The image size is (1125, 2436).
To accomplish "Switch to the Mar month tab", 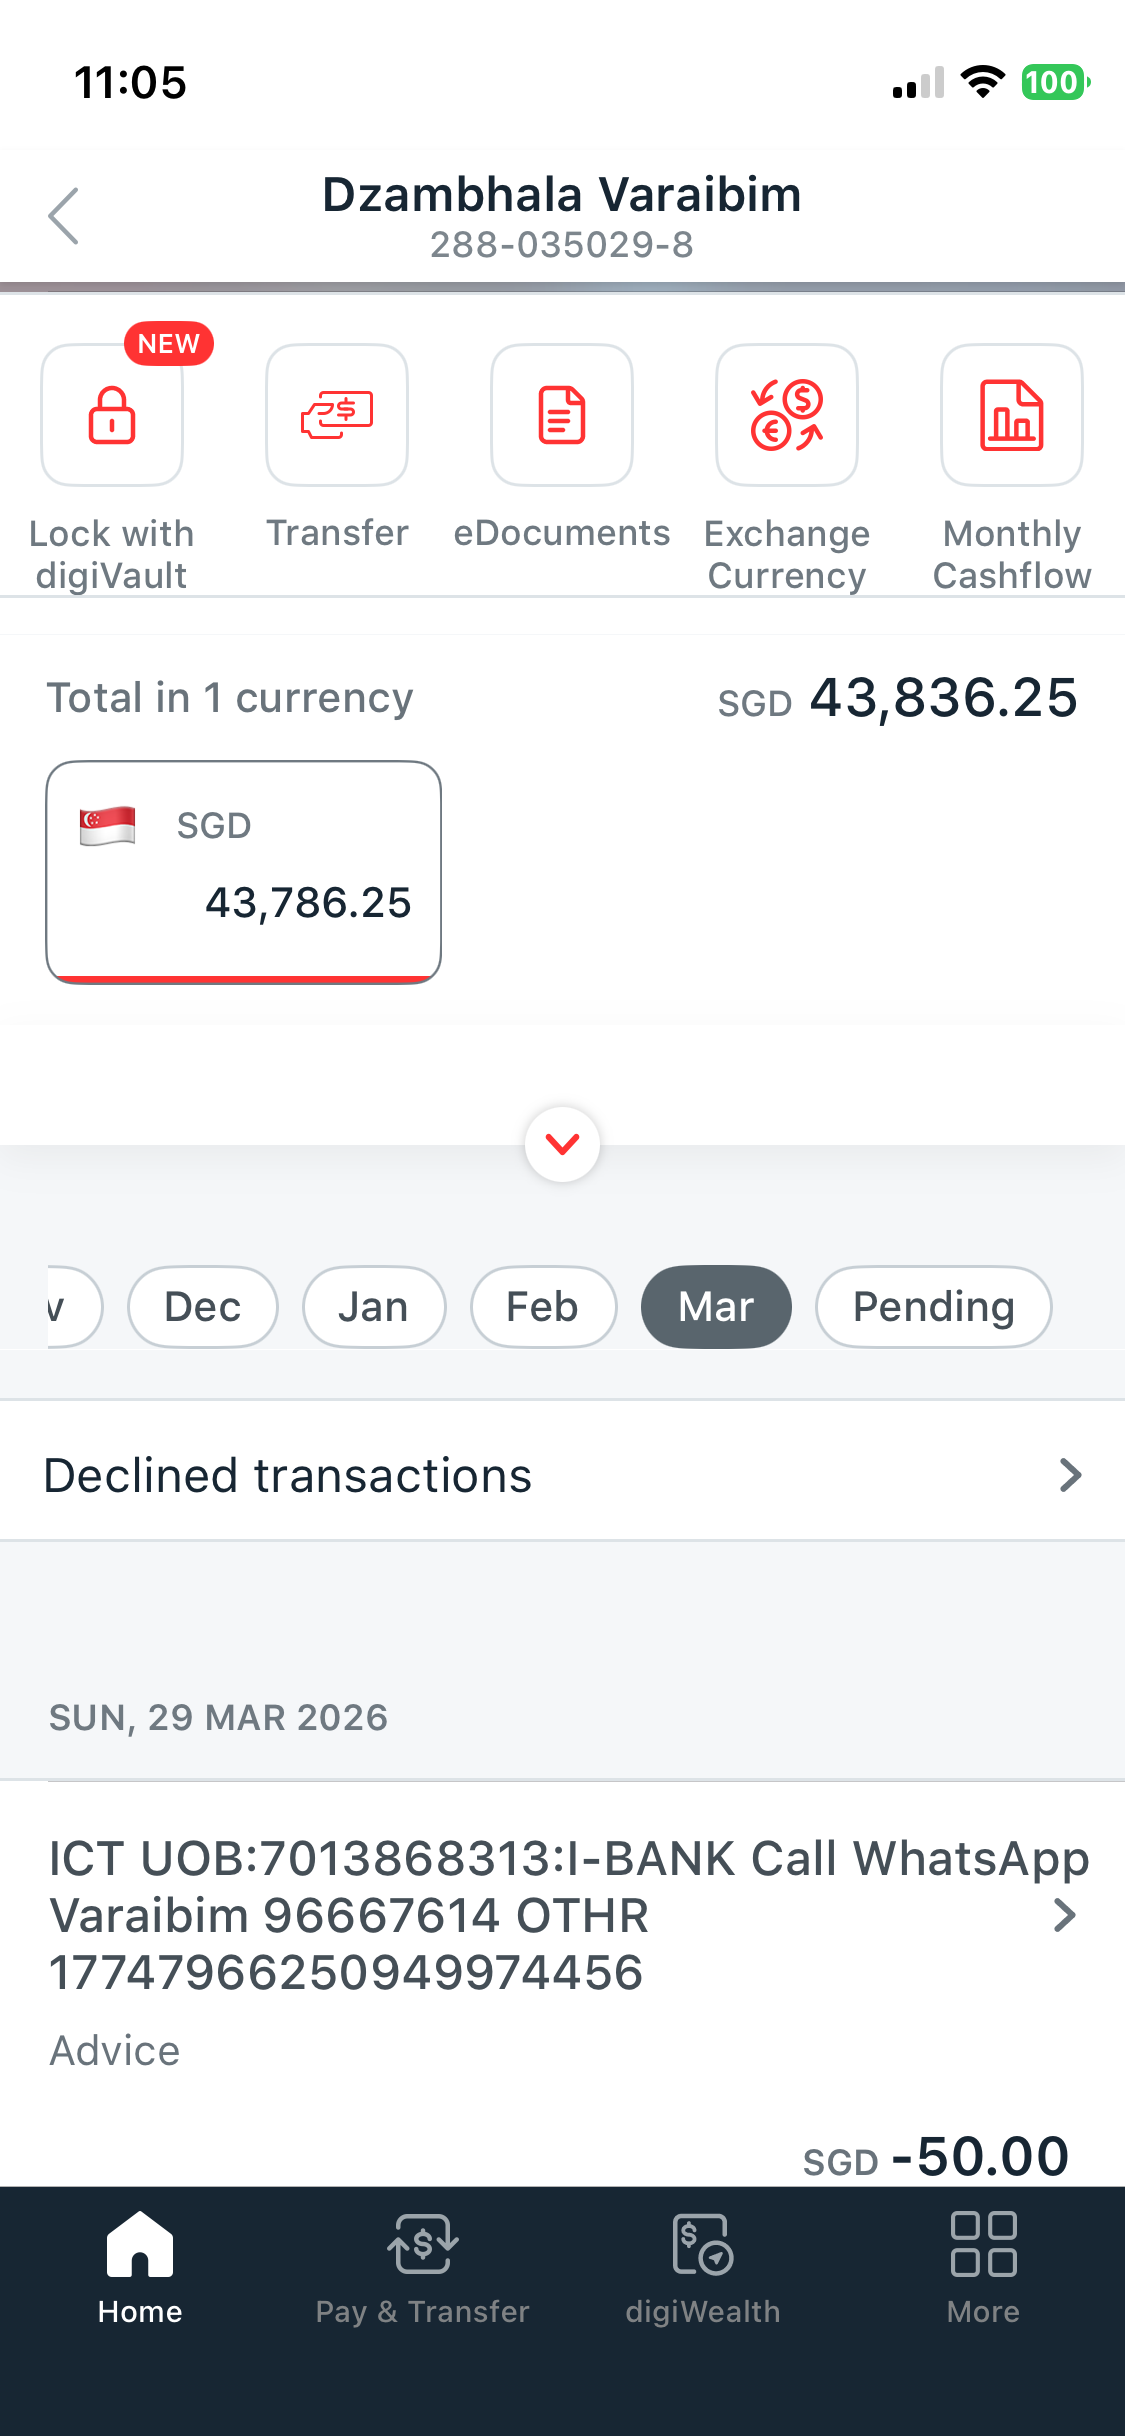I will click(x=716, y=1307).
